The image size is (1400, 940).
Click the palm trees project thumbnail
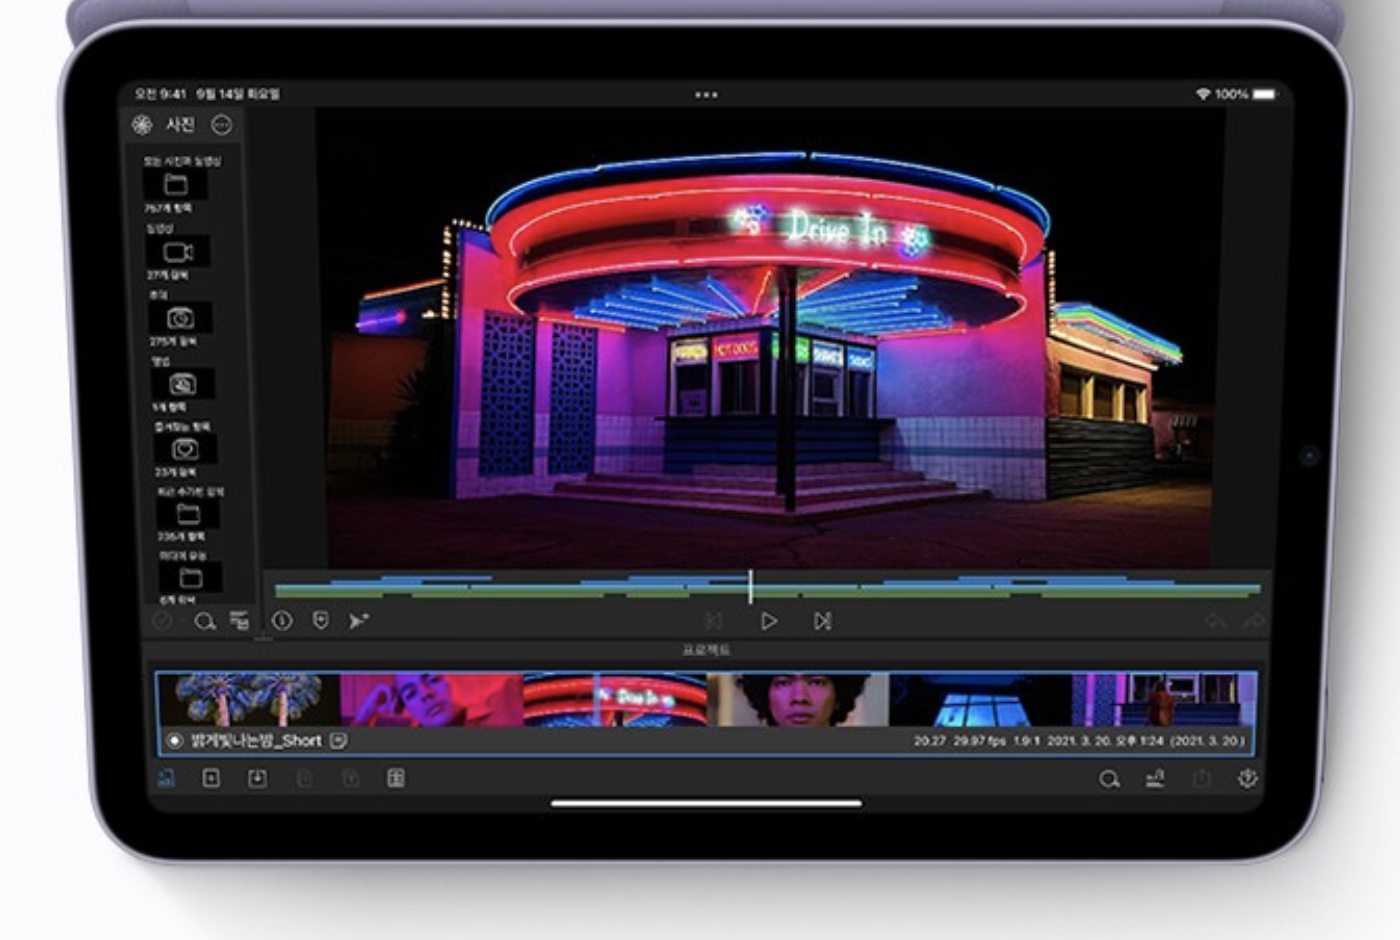(249, 699)
